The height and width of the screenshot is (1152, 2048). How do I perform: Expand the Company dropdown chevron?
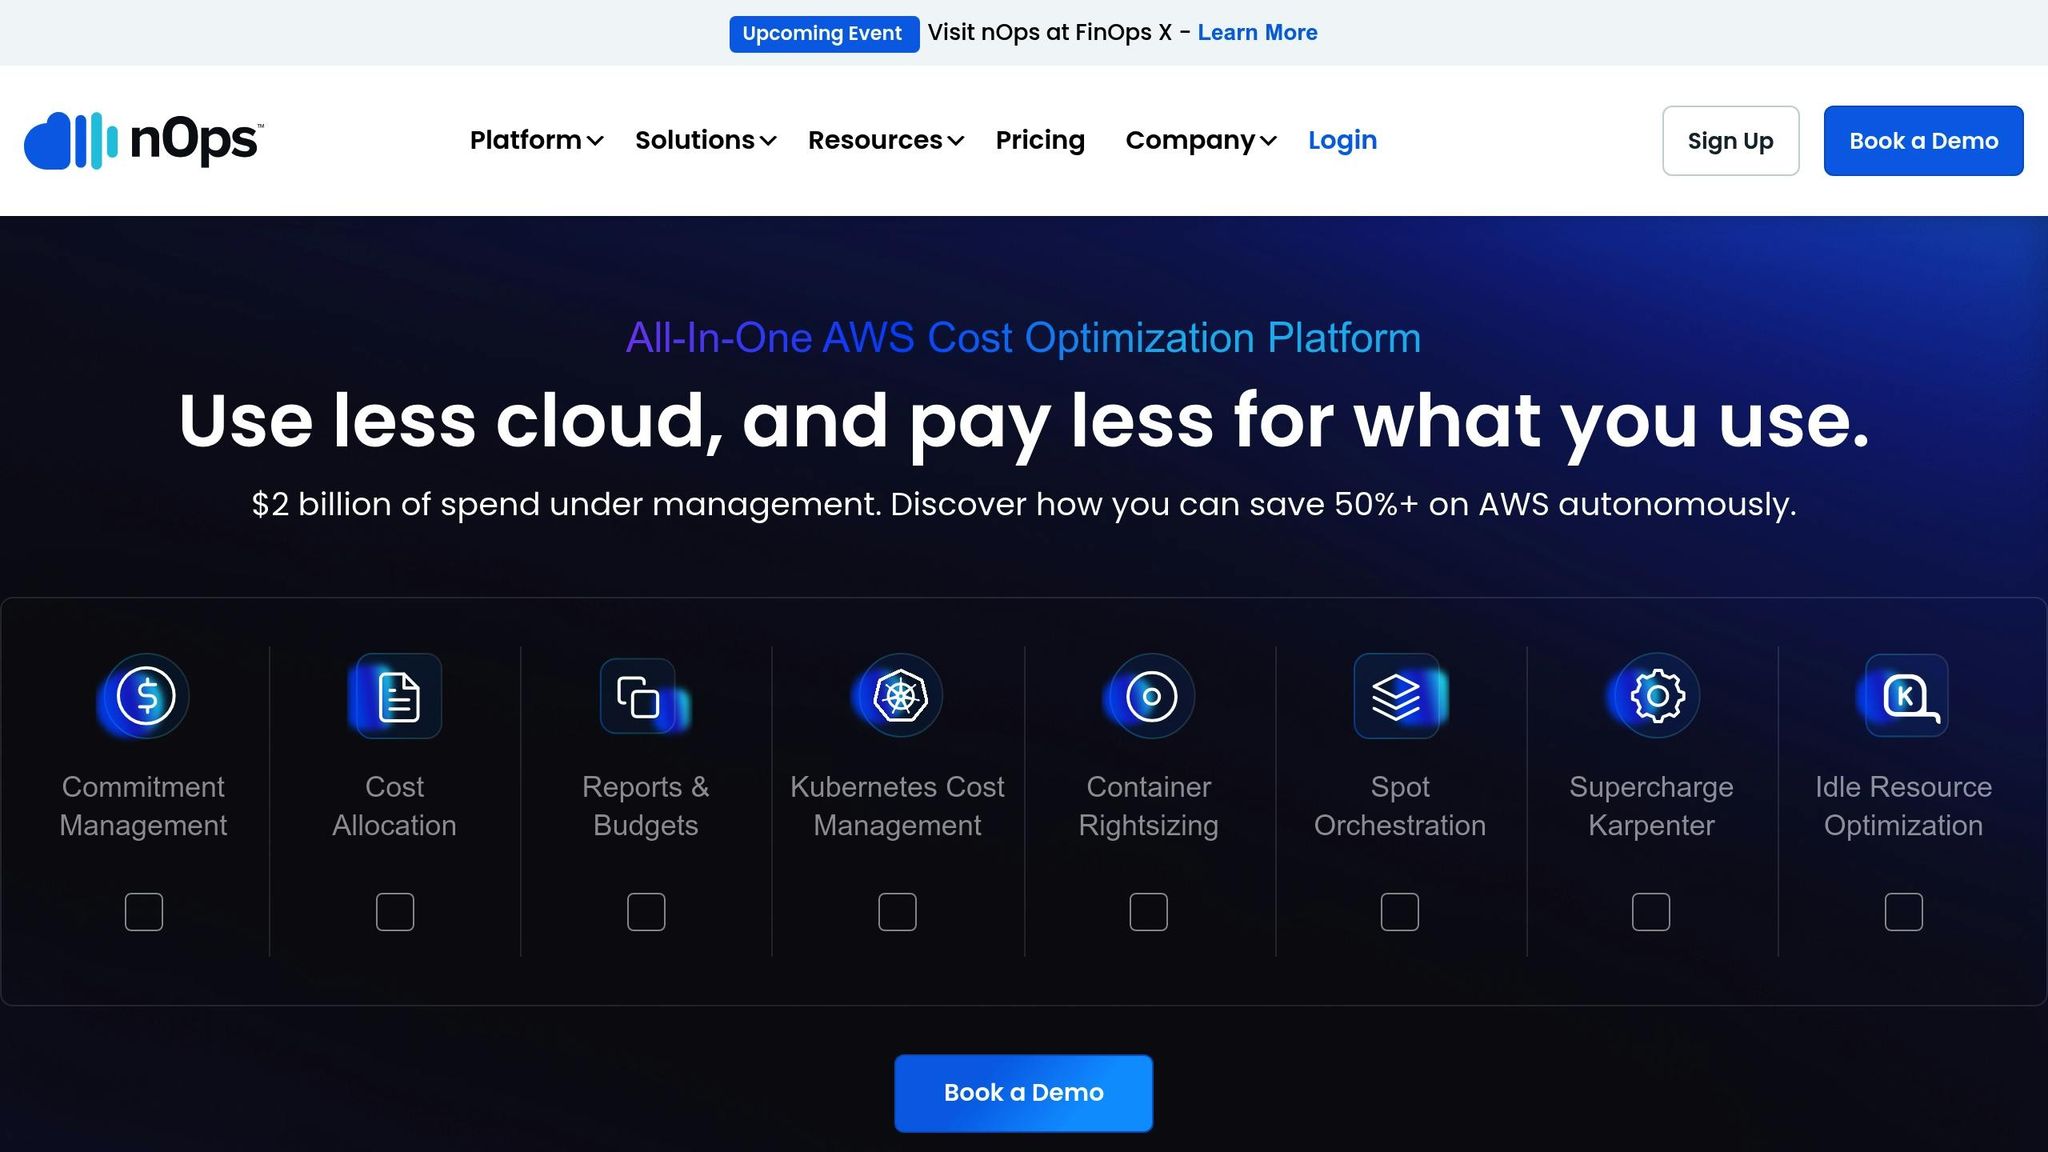pyautogui.click(x=1268, y=141)
